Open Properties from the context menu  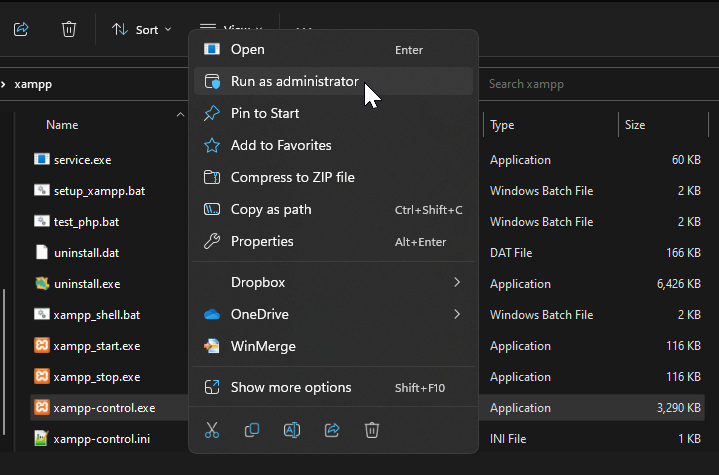(x=333, y=242)
